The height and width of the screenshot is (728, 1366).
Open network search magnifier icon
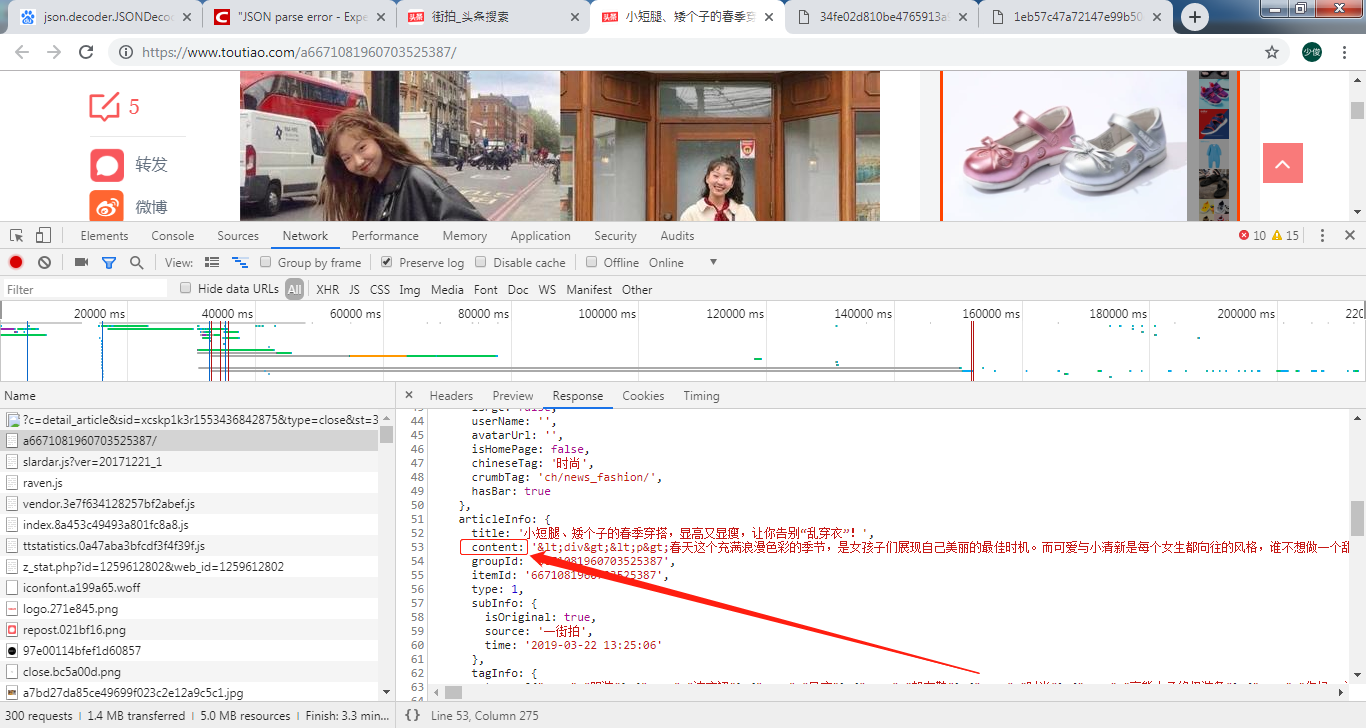(x=136, y=262)
